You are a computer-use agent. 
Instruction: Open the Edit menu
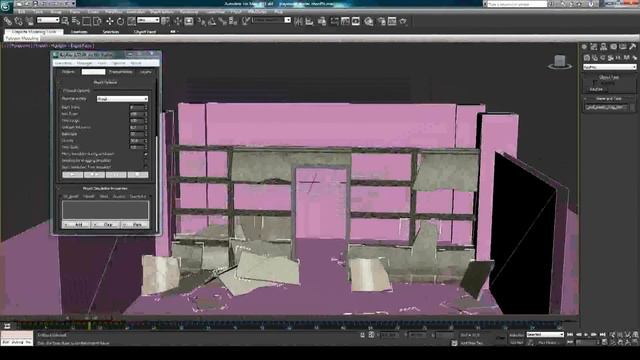click(21, 12)
